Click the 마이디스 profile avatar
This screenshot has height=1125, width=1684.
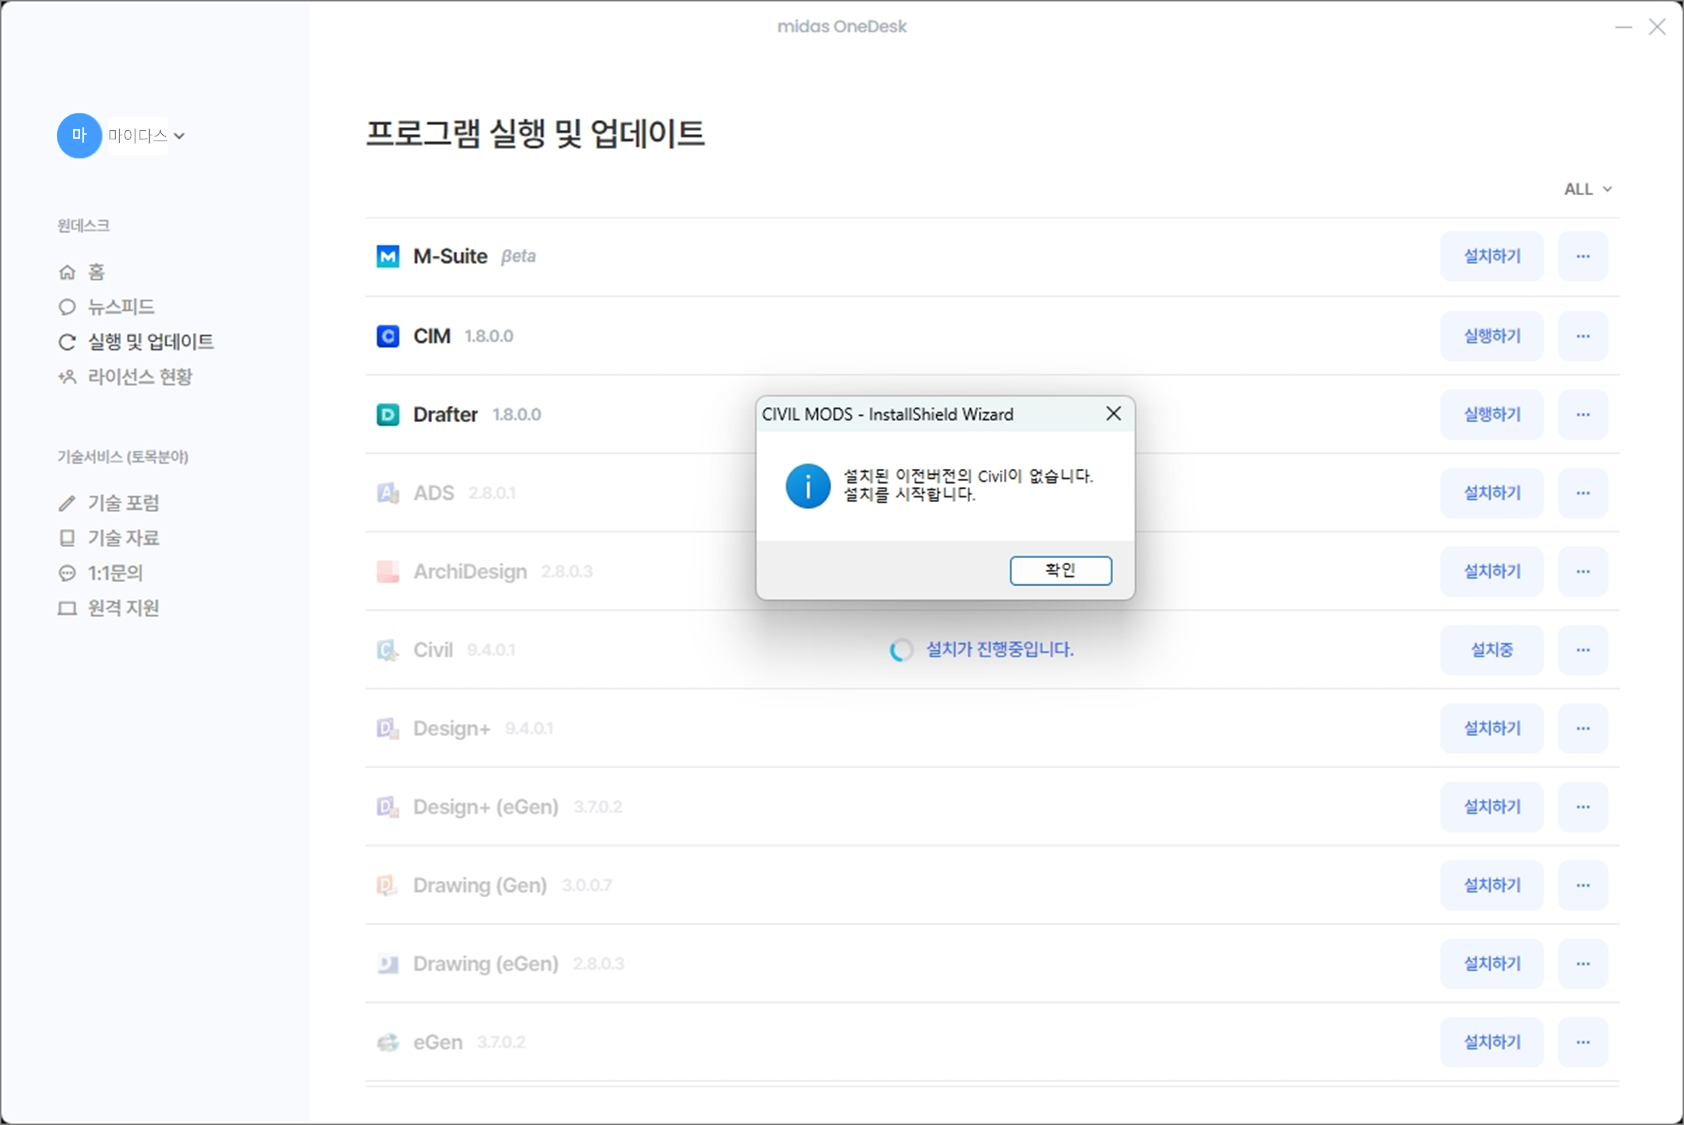[79, 135]
